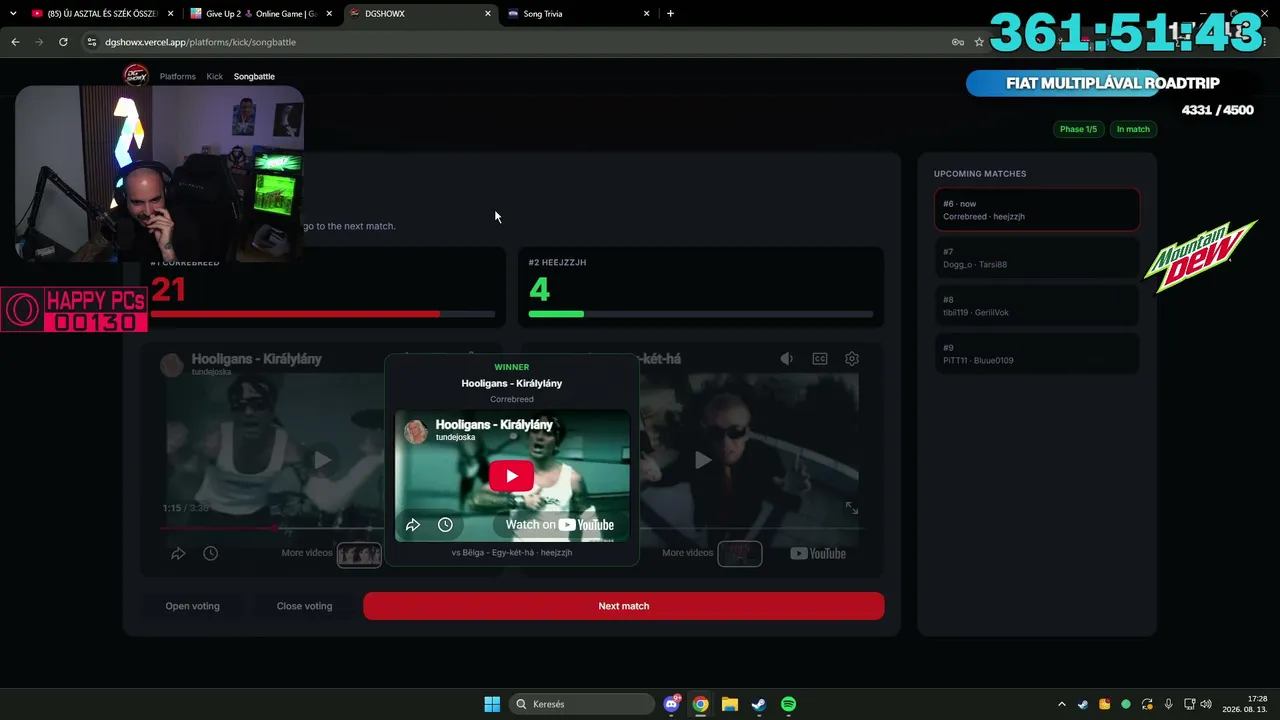Close the DGSHOWX browser tab
This screenshot has width=1280, height=720.
(x=488, y=14)
